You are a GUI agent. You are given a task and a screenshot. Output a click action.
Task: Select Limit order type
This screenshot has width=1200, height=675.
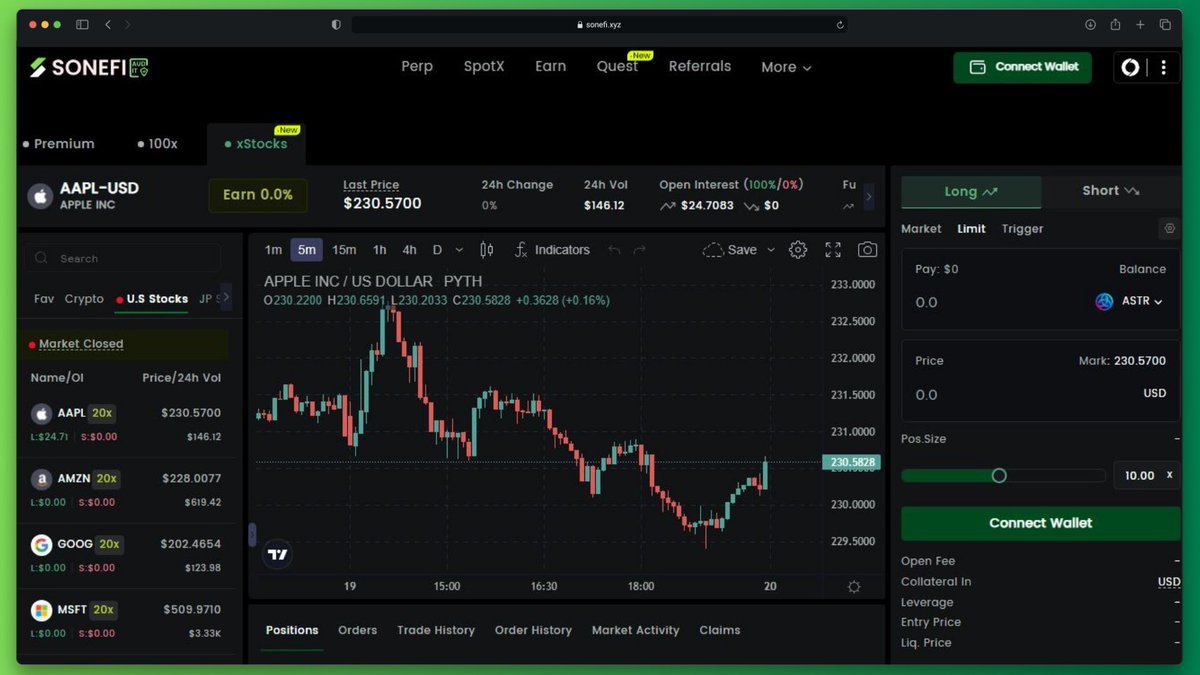point(971,229)
